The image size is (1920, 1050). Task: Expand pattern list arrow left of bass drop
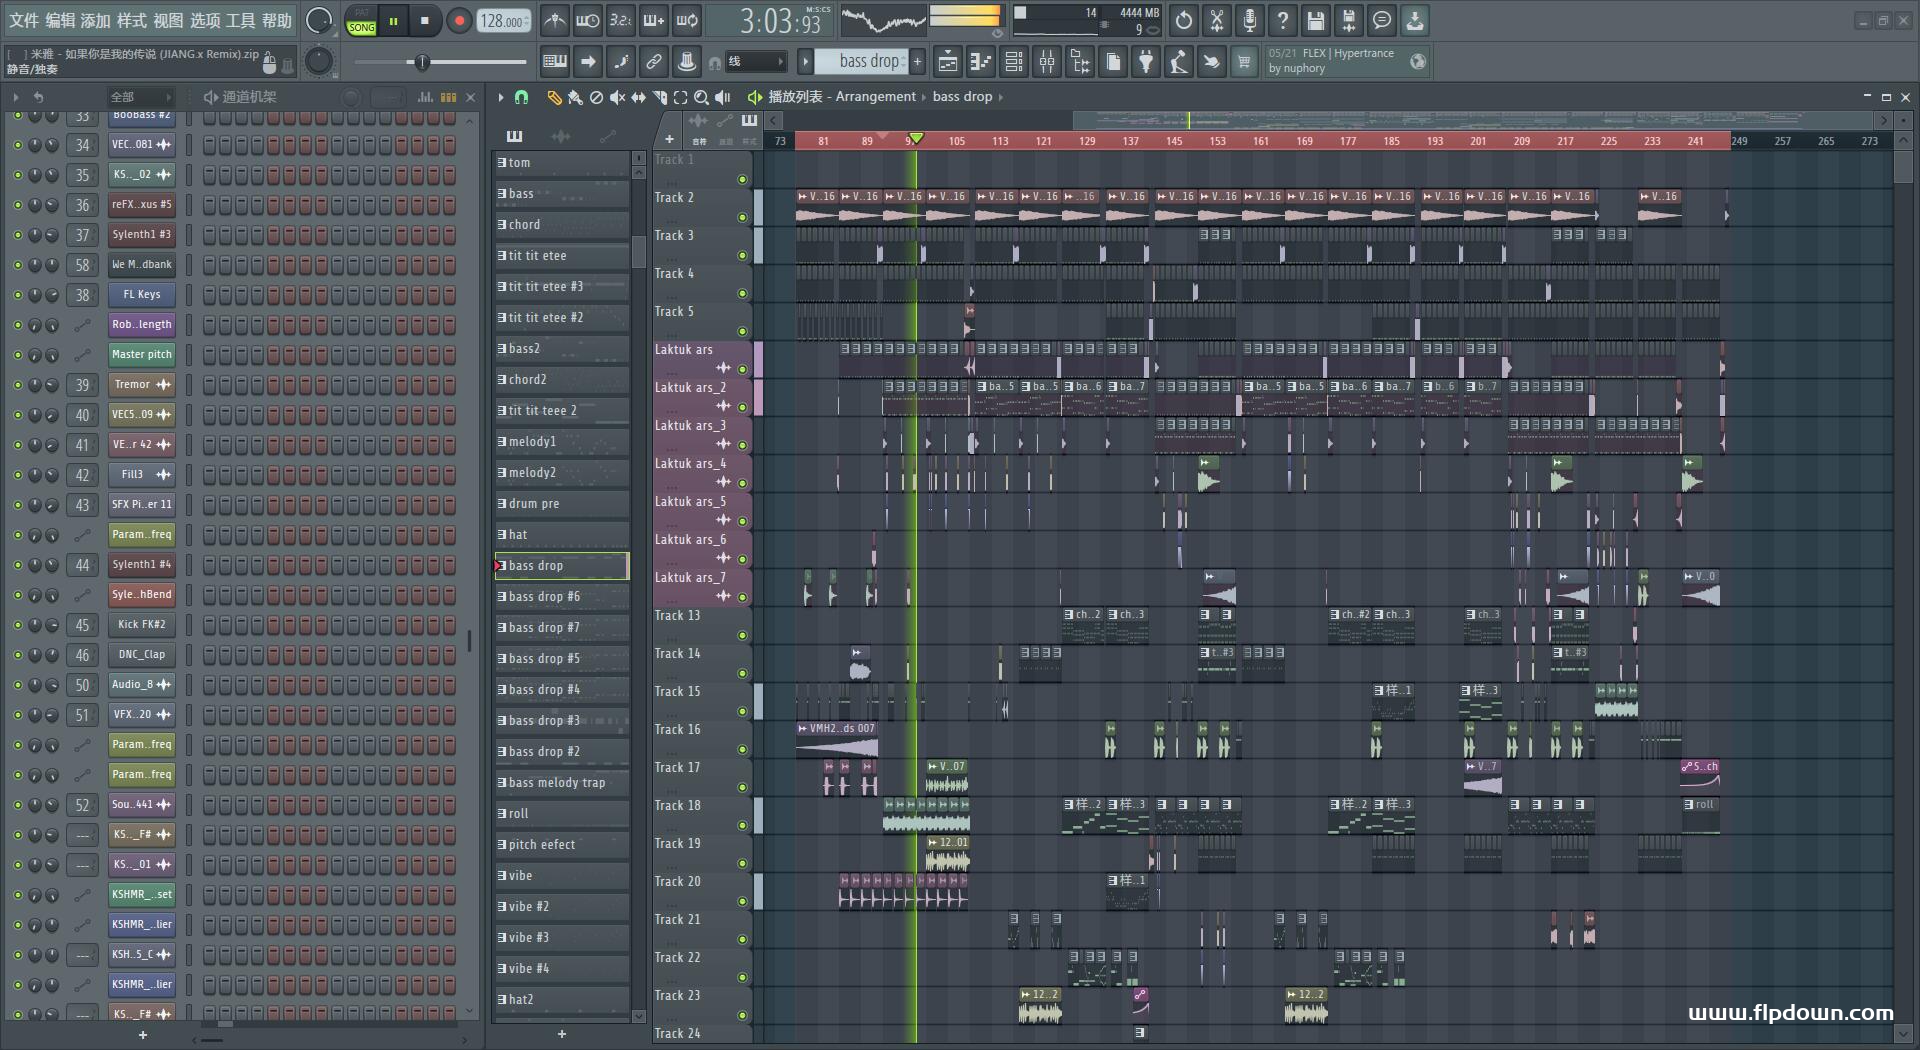click(x=805, y=62)
